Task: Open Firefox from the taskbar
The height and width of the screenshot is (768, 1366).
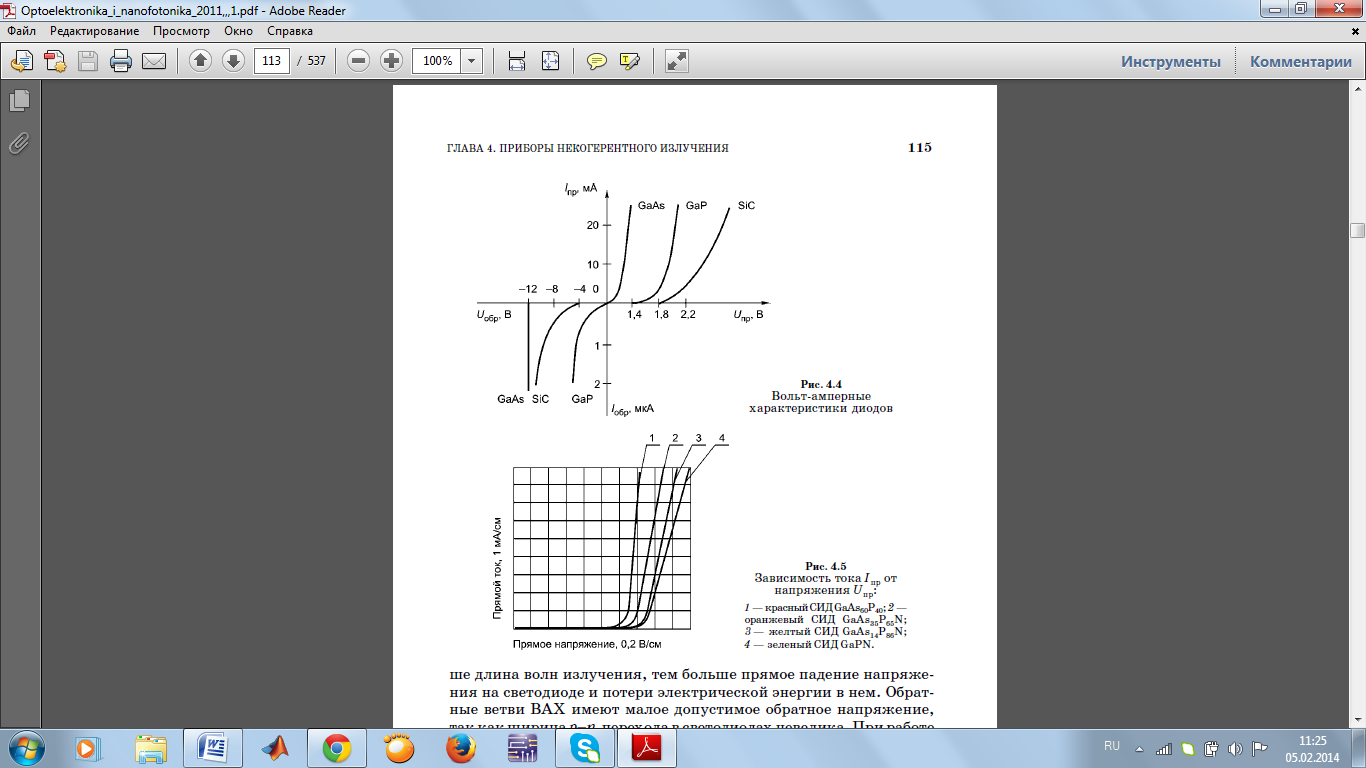Action: pos(461,747)
